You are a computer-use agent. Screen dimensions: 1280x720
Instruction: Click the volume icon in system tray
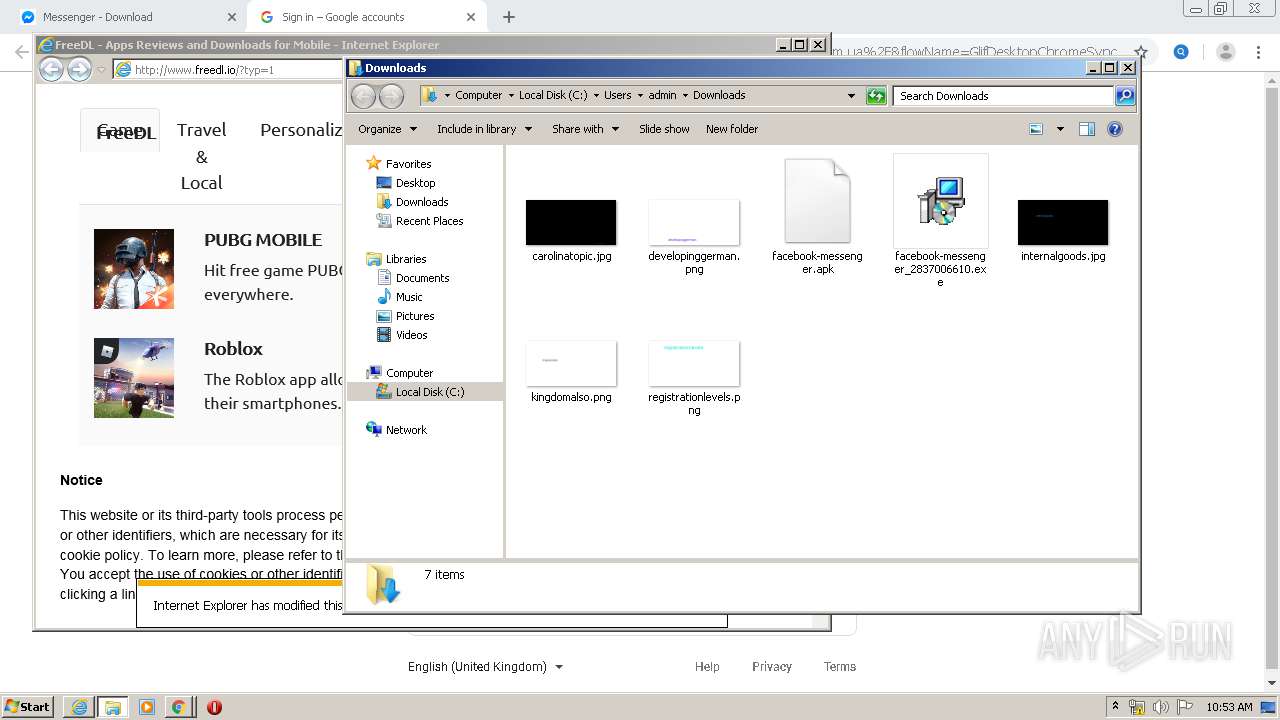[1160, 707]
